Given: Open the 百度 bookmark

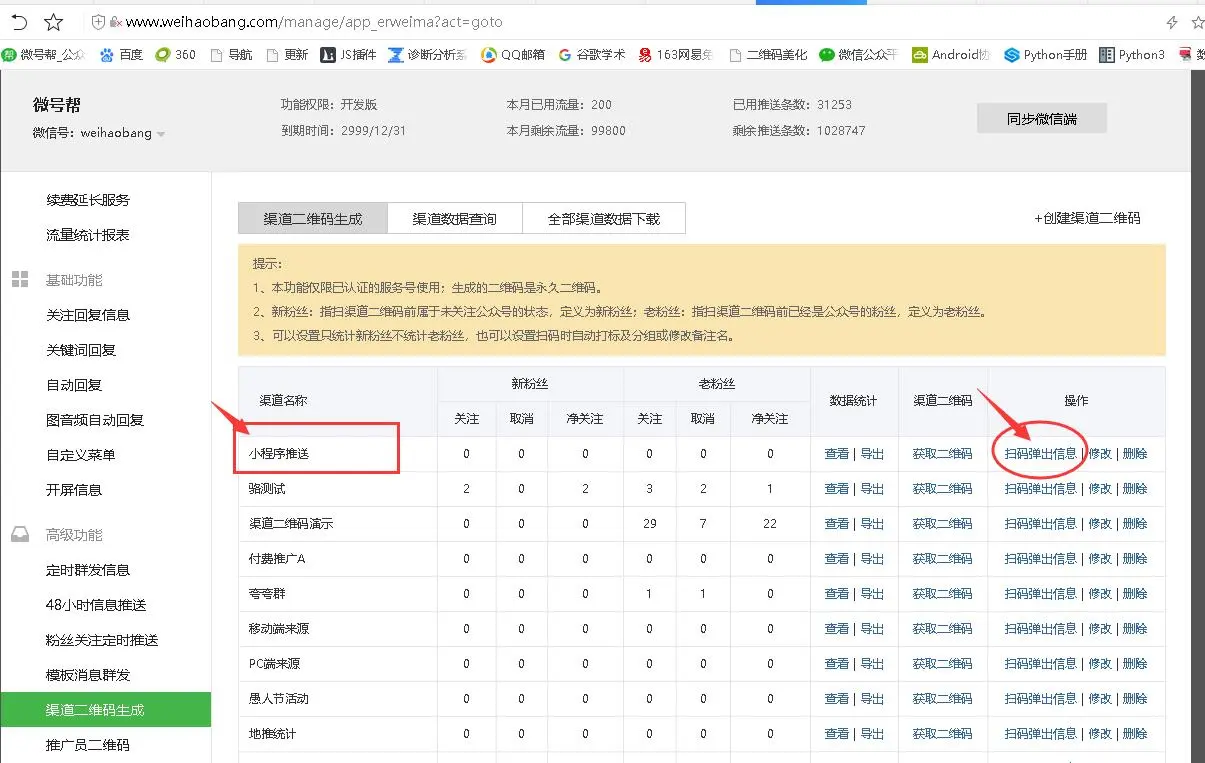Looking at the screenshot, I should [121, 55].
